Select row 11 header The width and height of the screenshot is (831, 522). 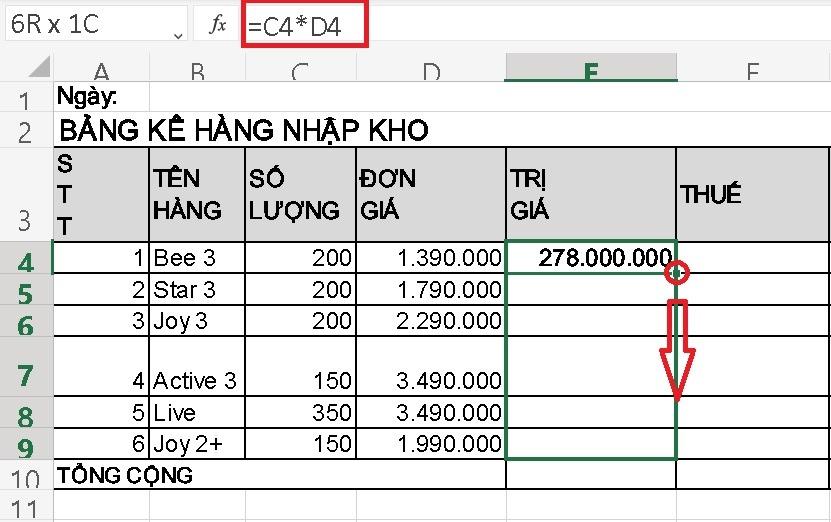tap(26, 506)
